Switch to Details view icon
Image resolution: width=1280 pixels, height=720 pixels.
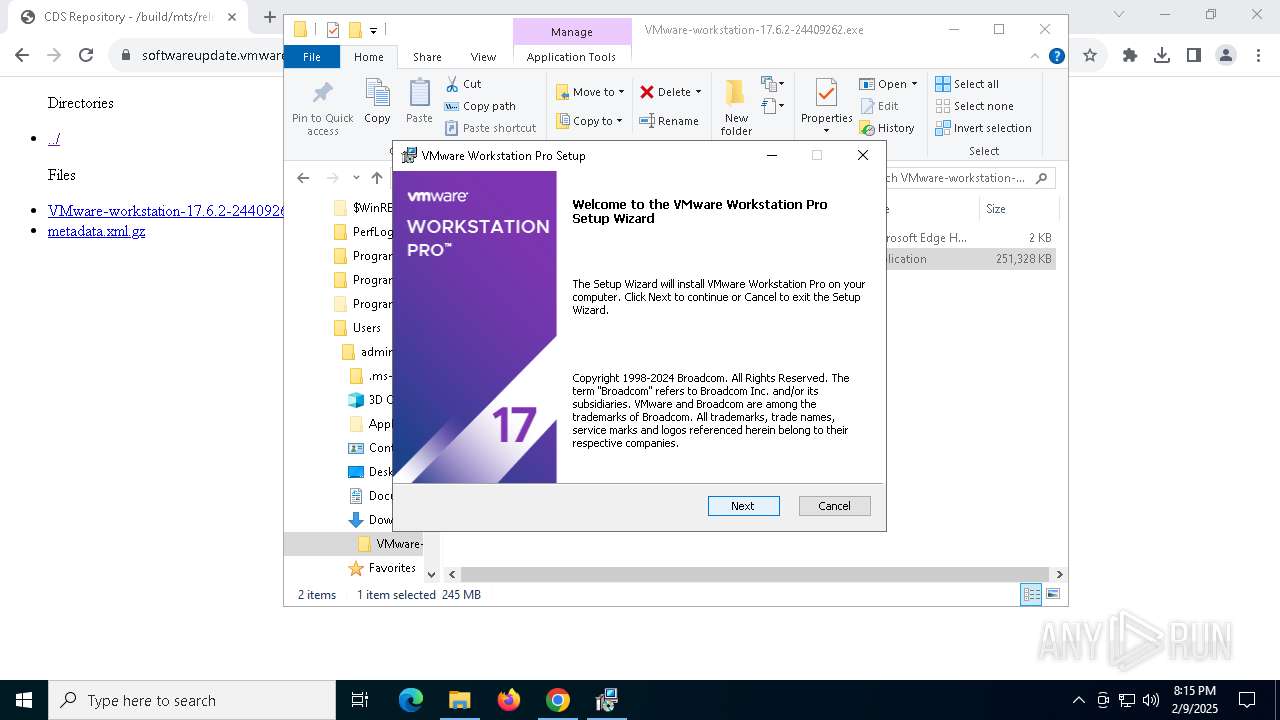(1031, 595)
